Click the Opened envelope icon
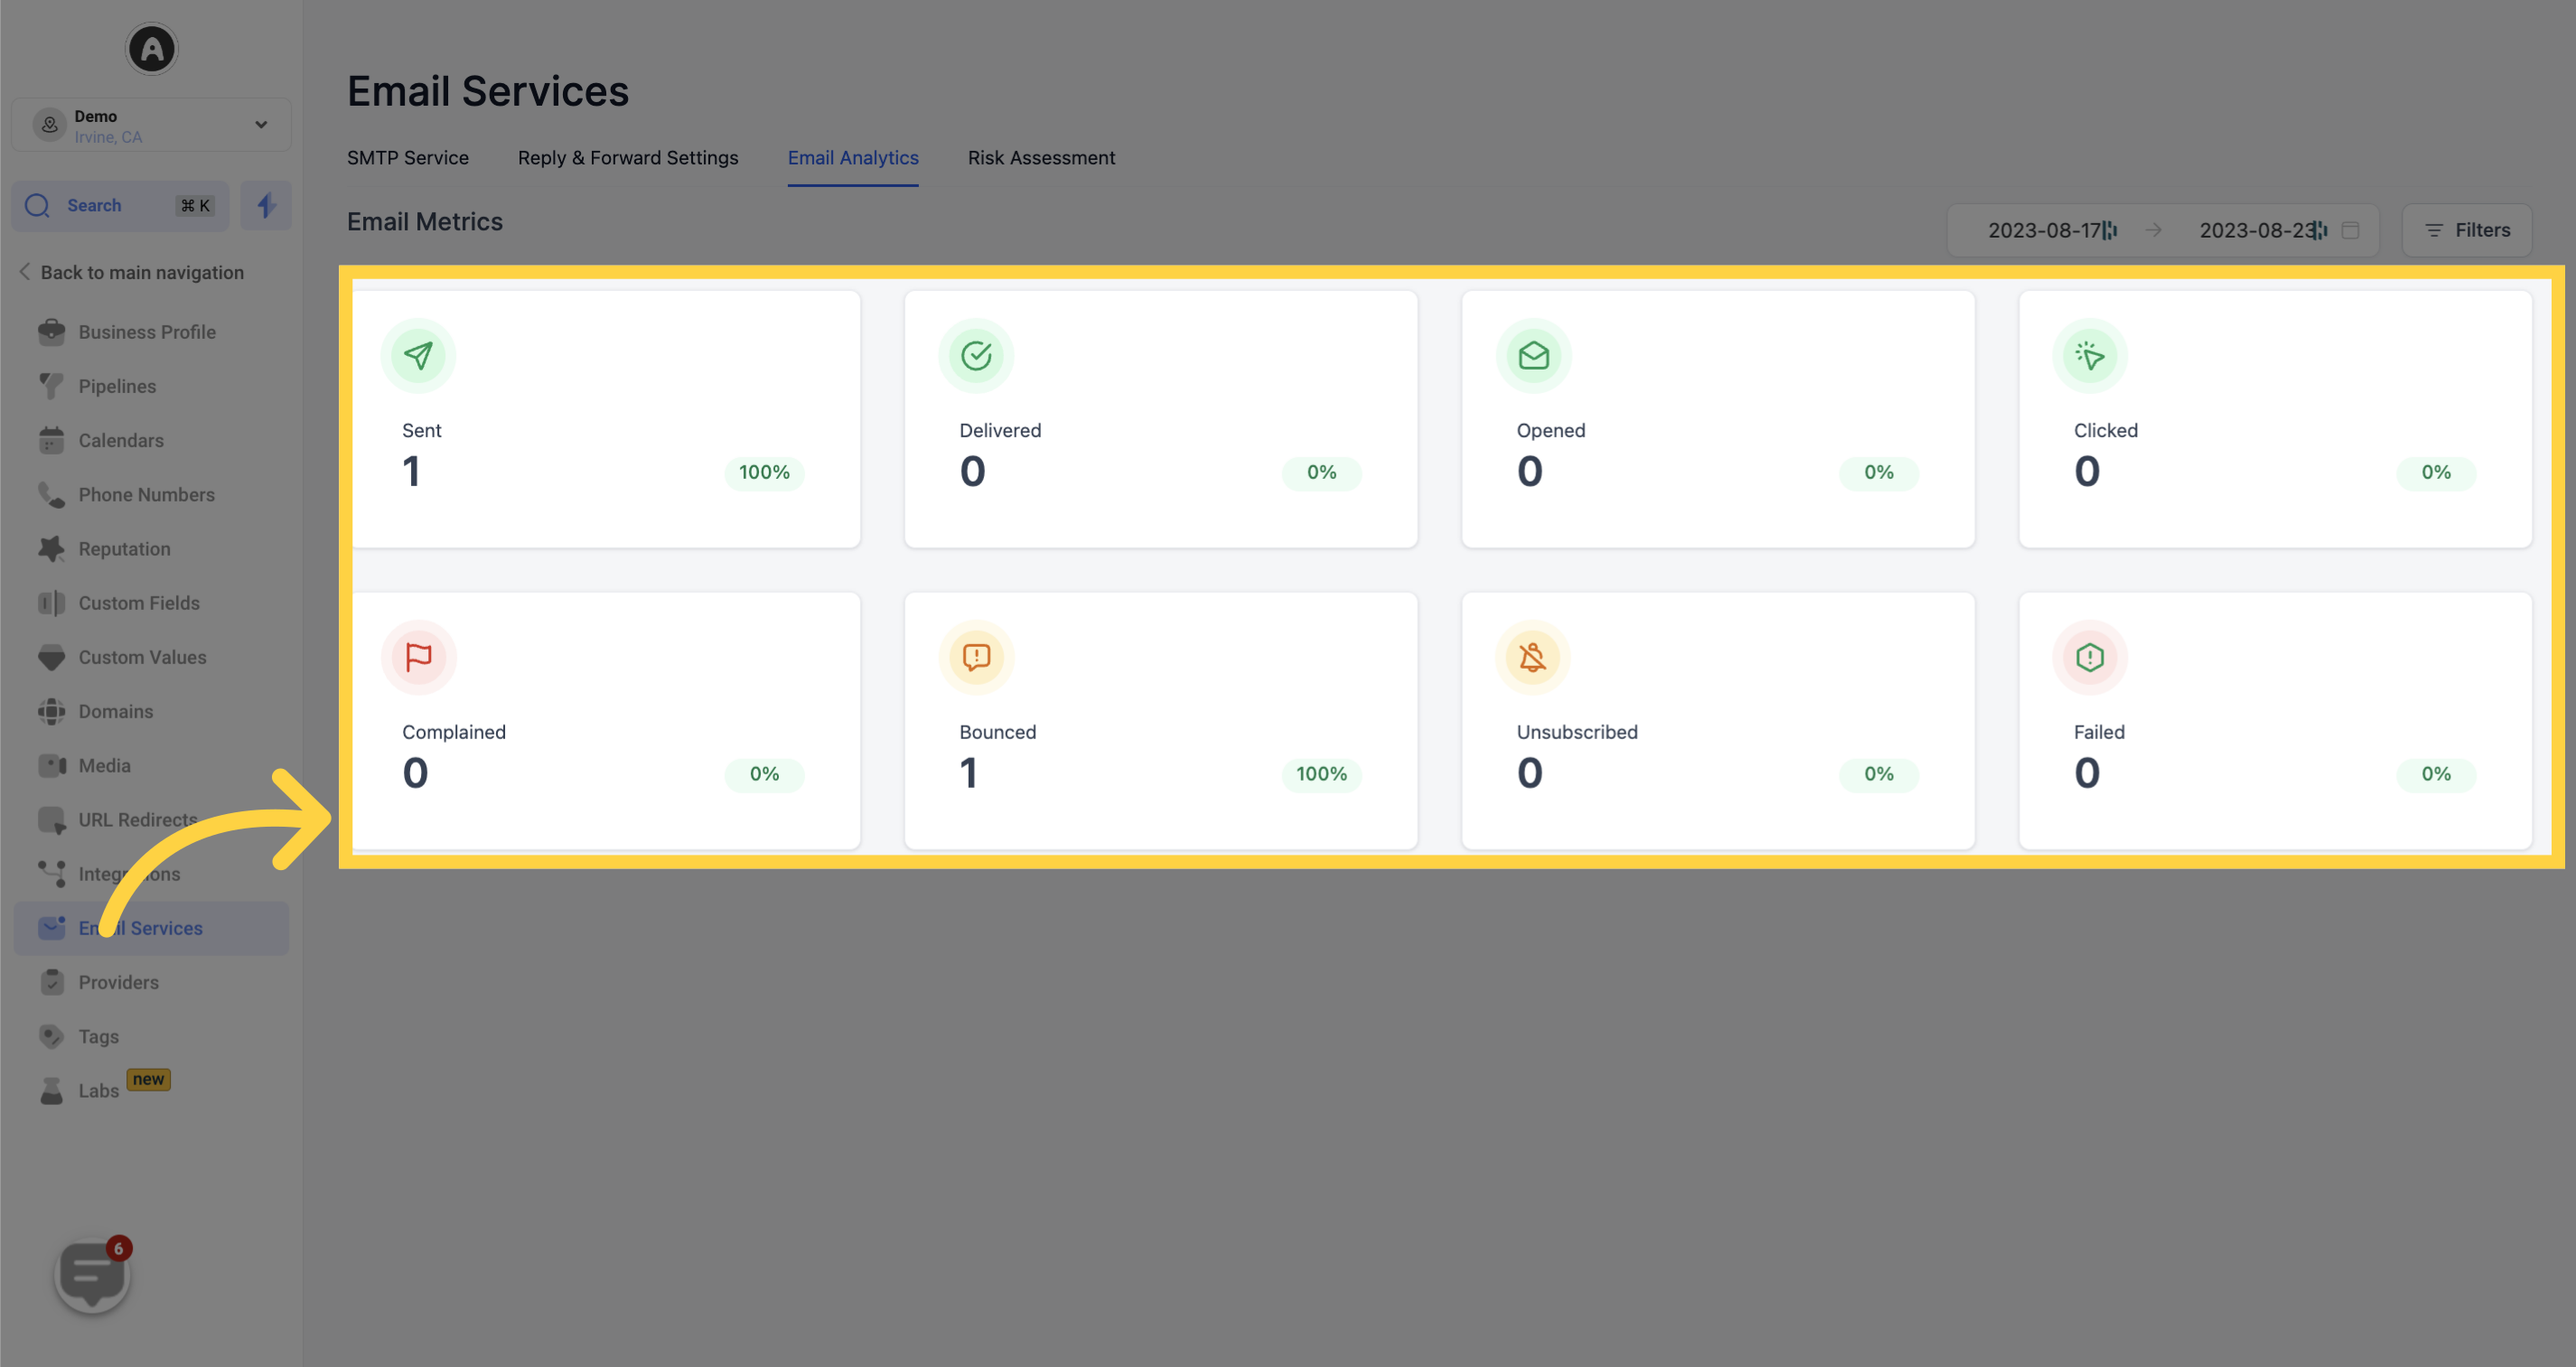Screen dimensions: 2576x1367 [x=1532, y=354]
